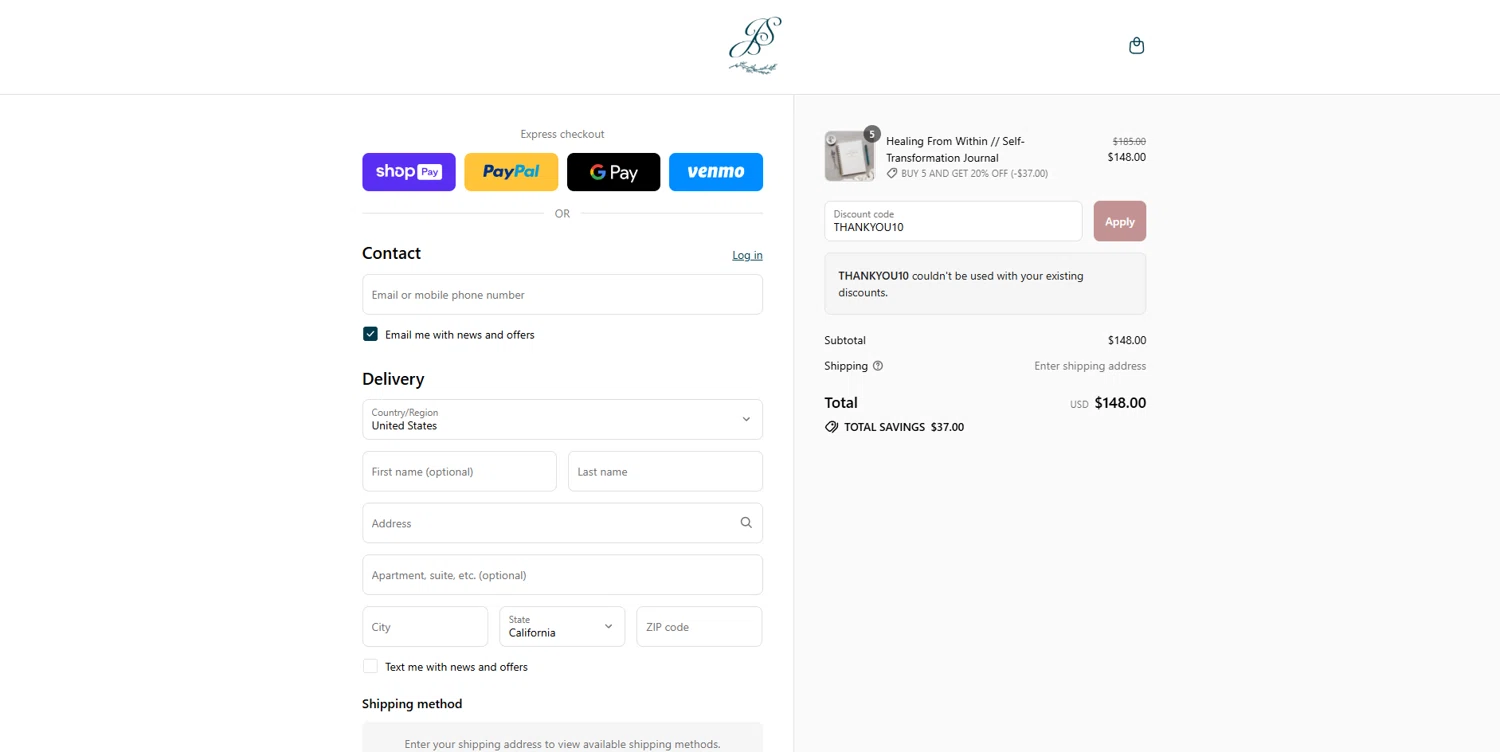1500x752 pixels.
Task: Click the Last name field
Action: (x=665, y=471)
